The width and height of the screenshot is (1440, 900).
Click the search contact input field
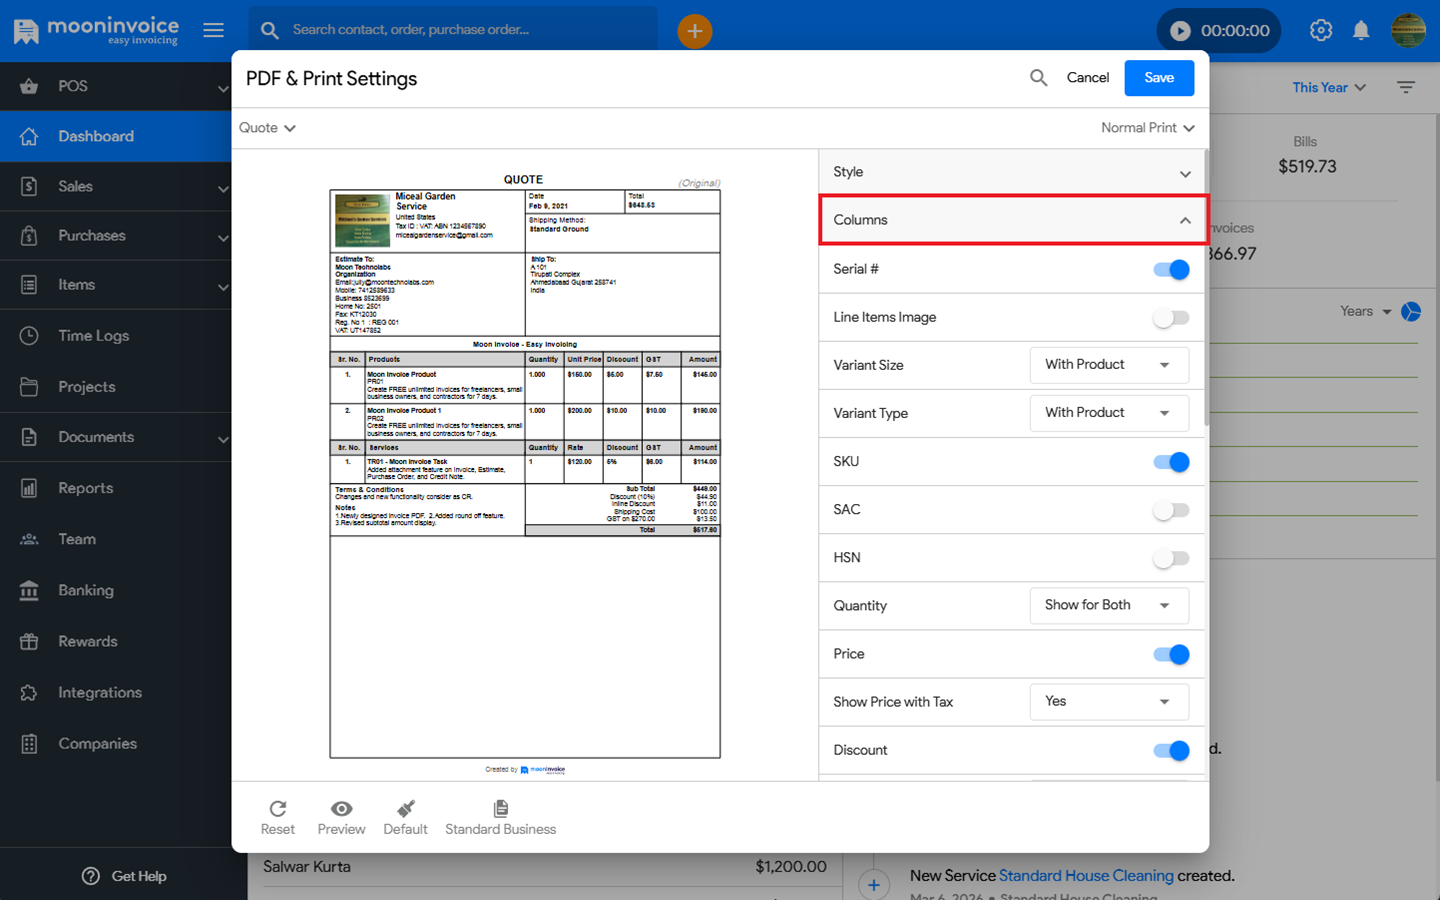(x=470, y=30)
